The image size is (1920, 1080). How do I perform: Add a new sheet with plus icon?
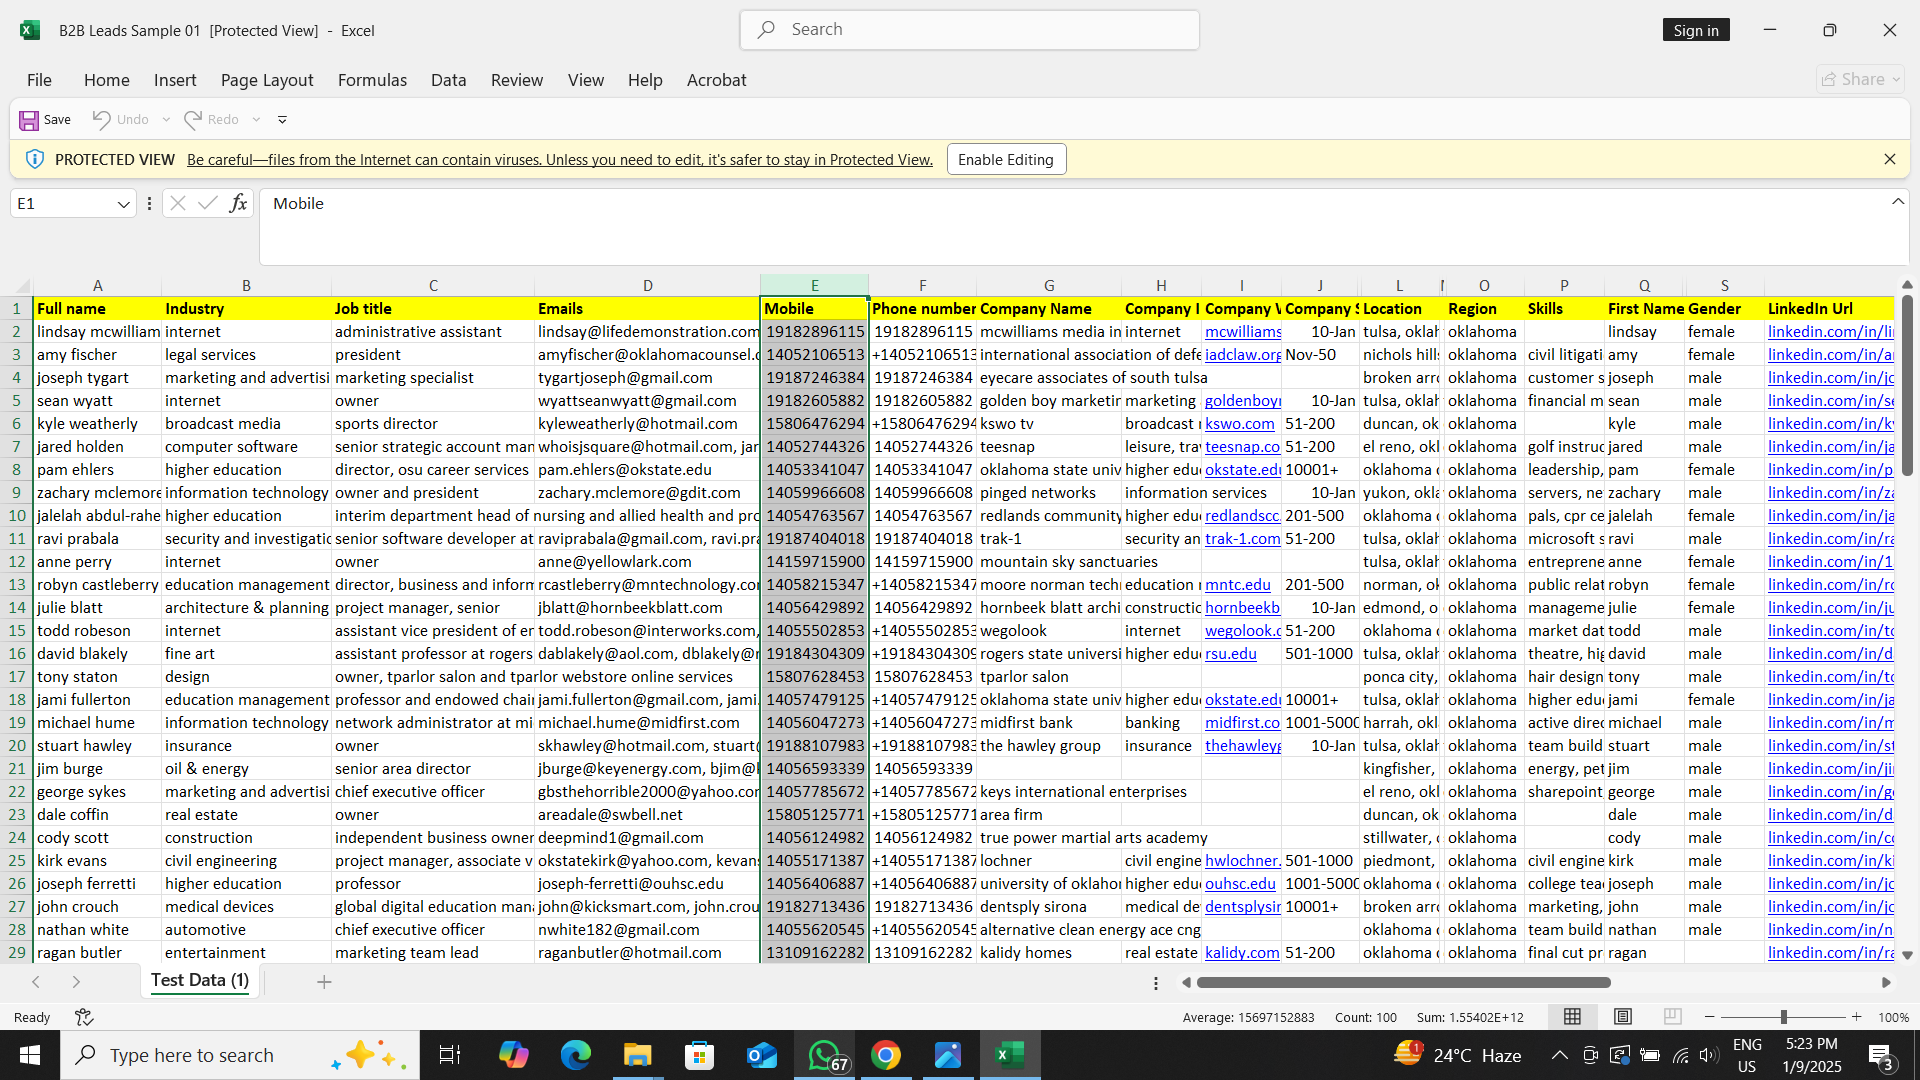(324, 982)
